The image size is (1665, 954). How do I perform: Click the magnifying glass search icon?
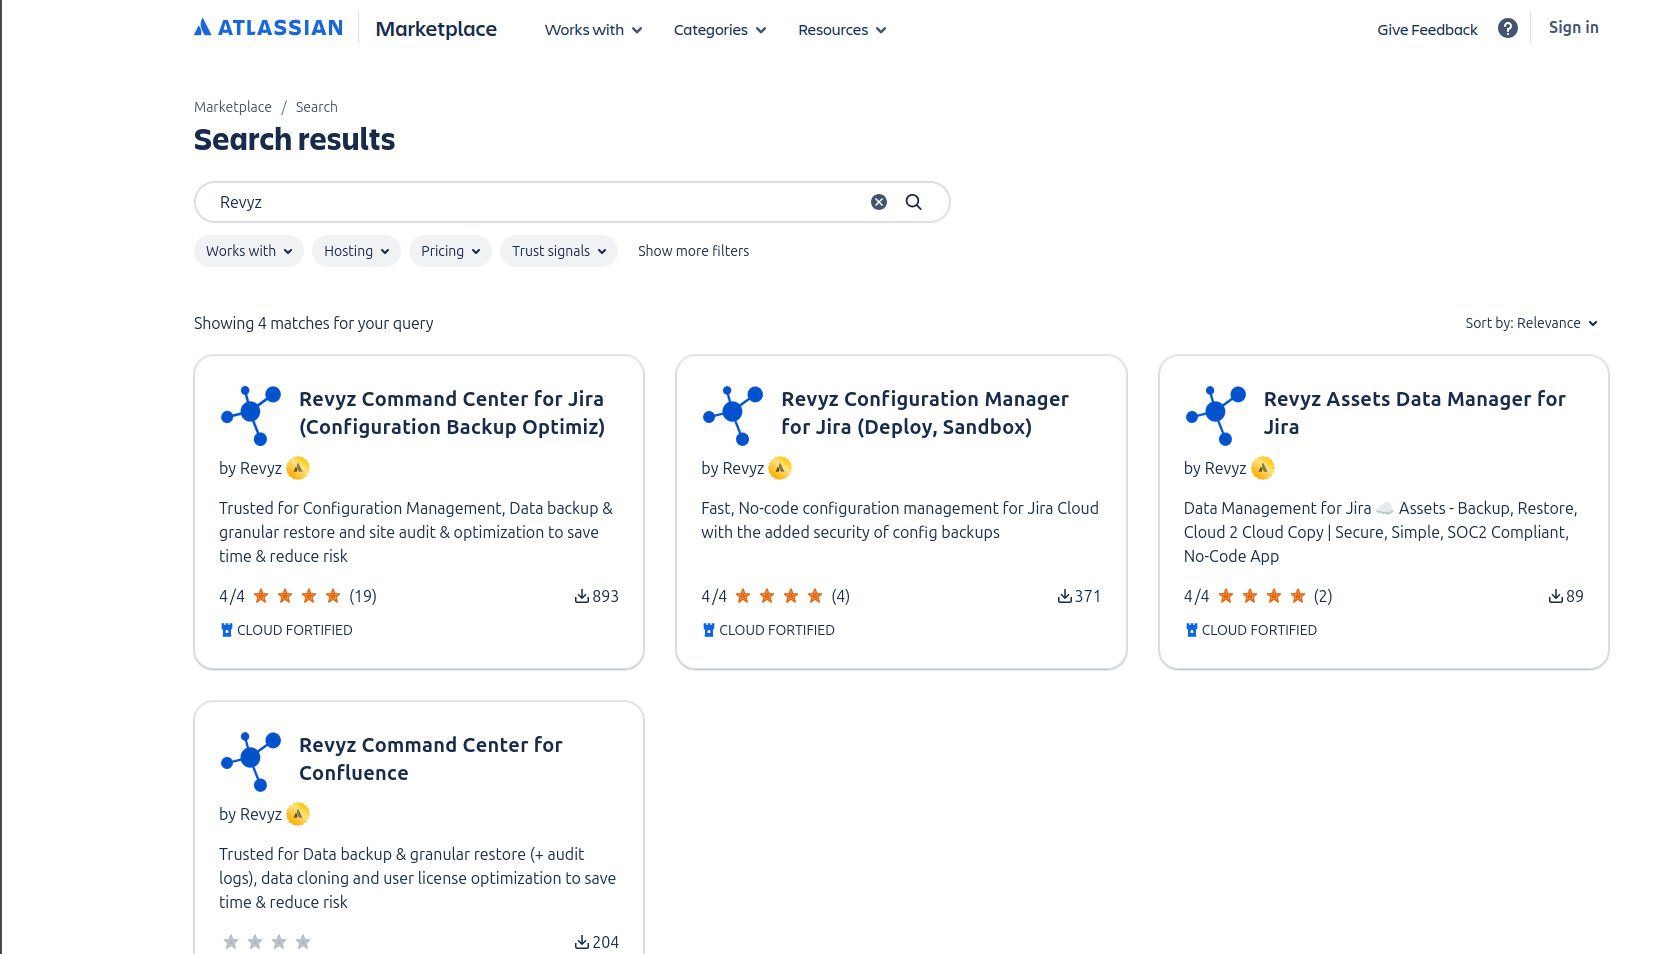[x=913, y=202]
